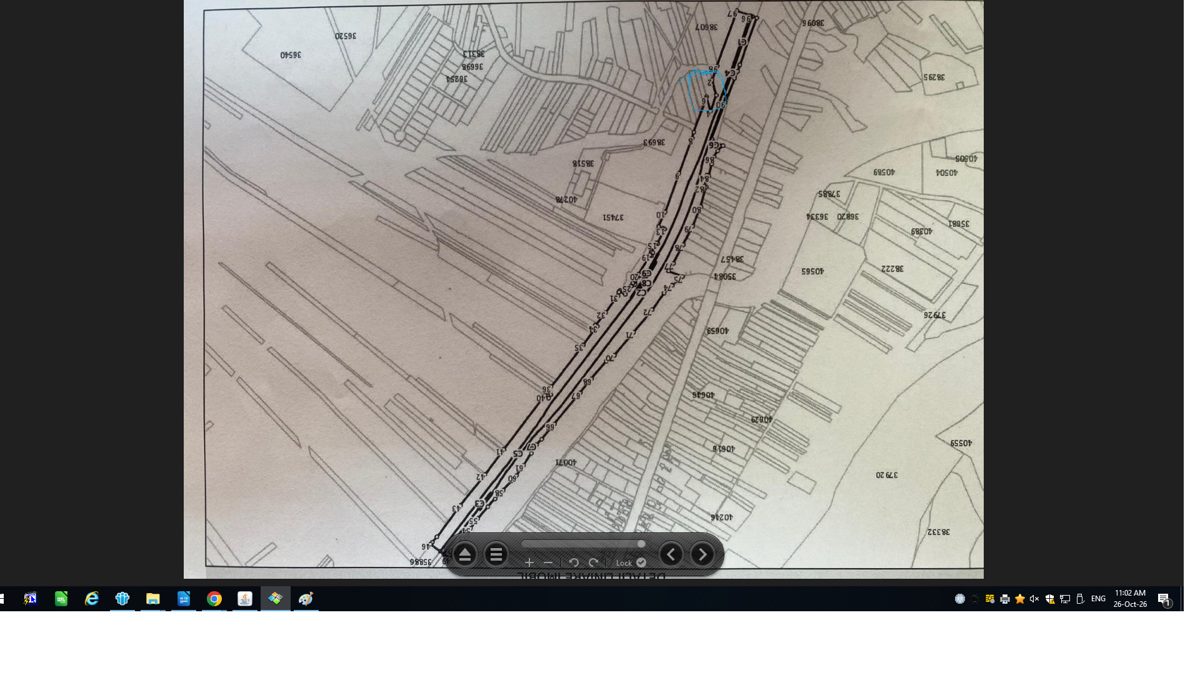Go to the previous image
The image size is (1200, 675).
671,555
